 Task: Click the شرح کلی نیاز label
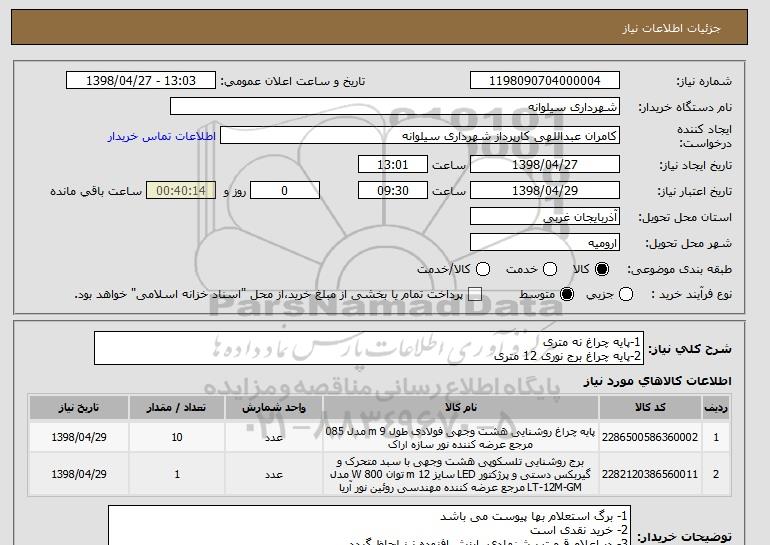(x=690, y=349)
